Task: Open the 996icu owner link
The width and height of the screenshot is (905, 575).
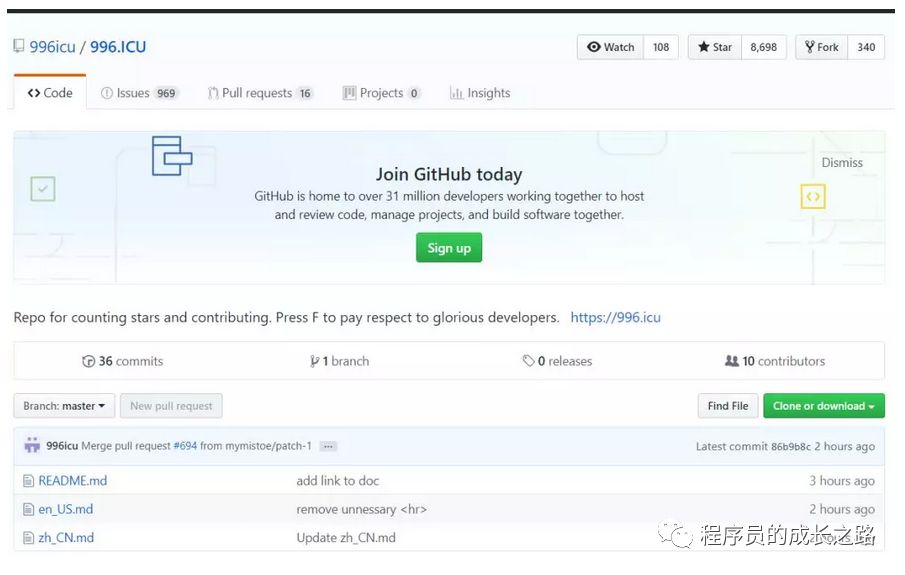Action: coord(53,47)
